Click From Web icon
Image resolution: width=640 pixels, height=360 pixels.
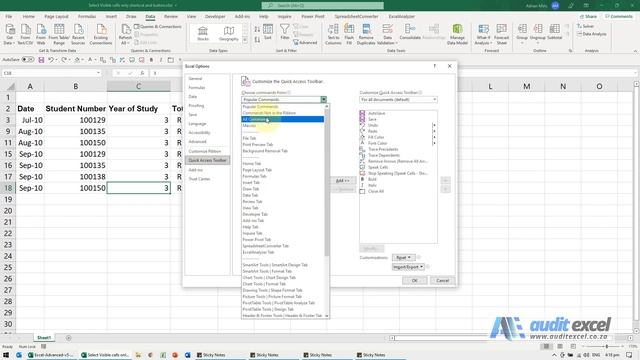click(41, 34)
